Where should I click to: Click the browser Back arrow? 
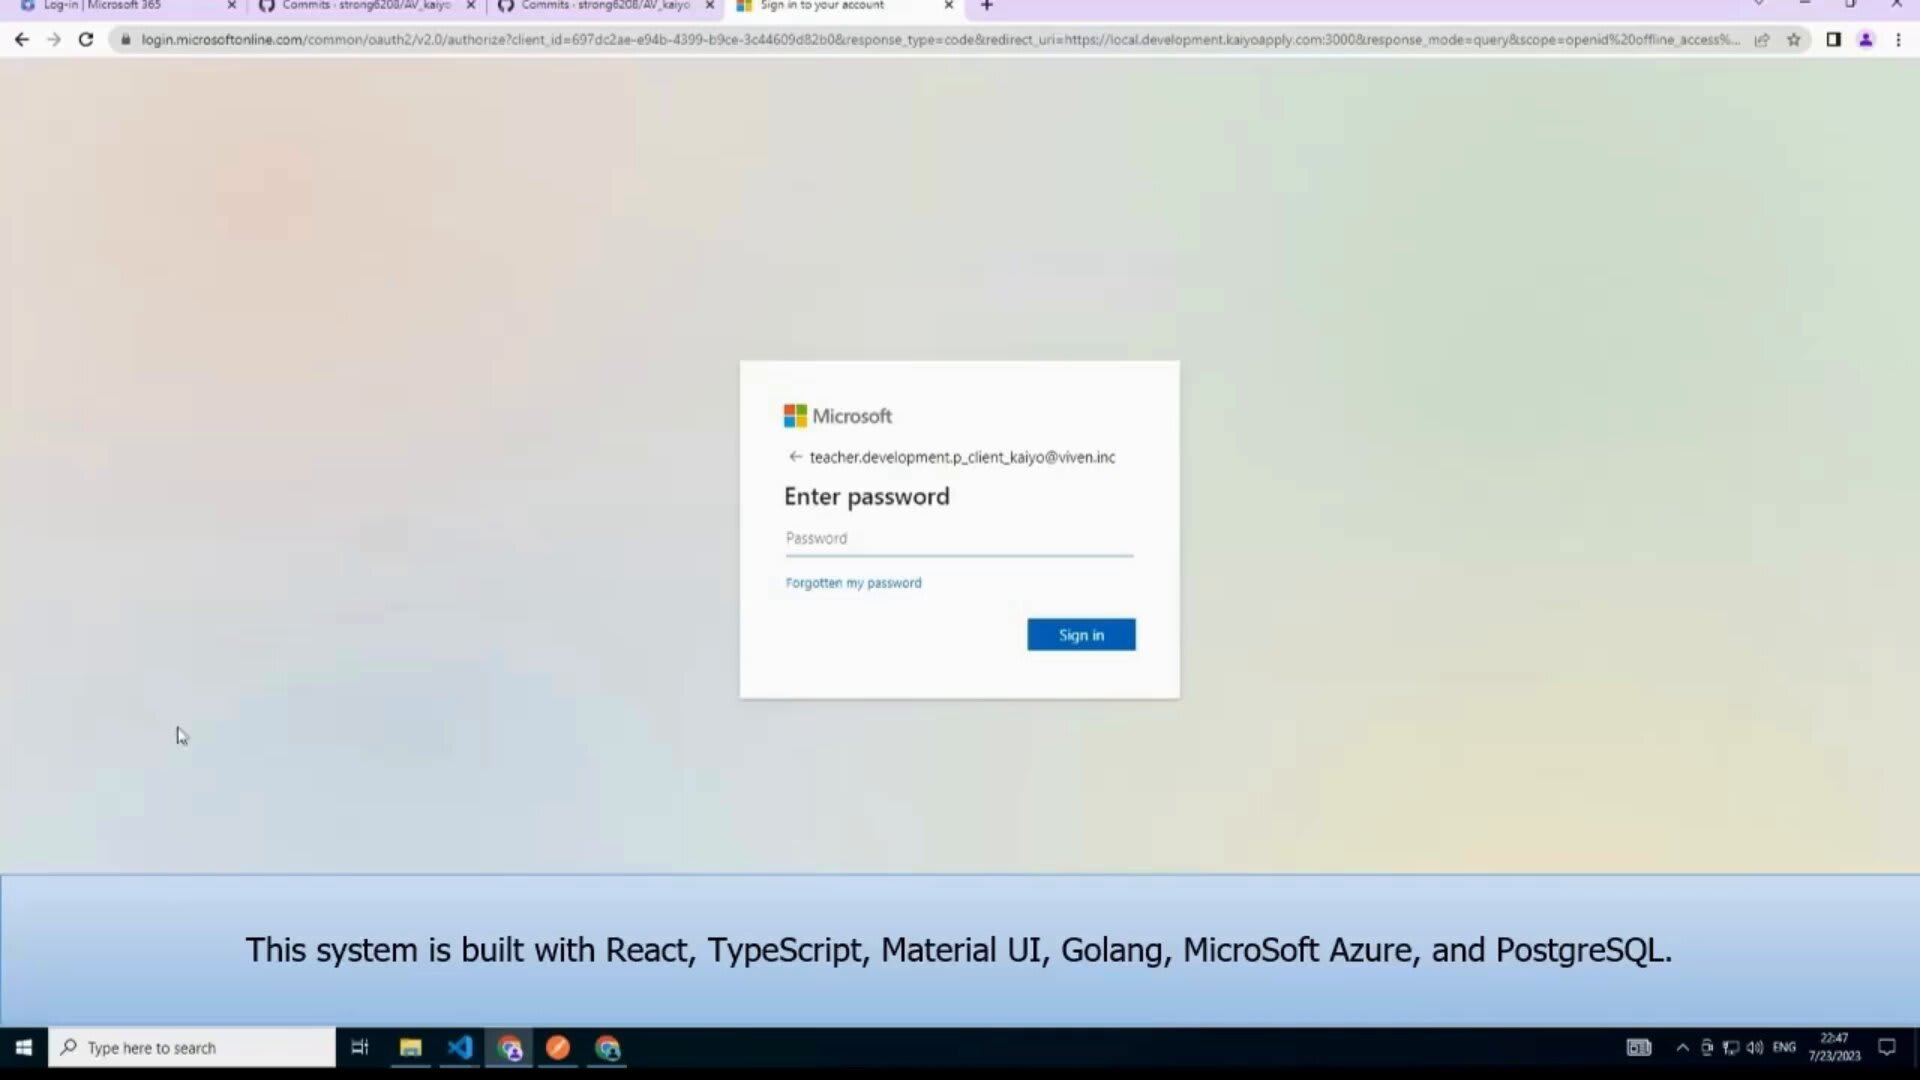[21, 40]
